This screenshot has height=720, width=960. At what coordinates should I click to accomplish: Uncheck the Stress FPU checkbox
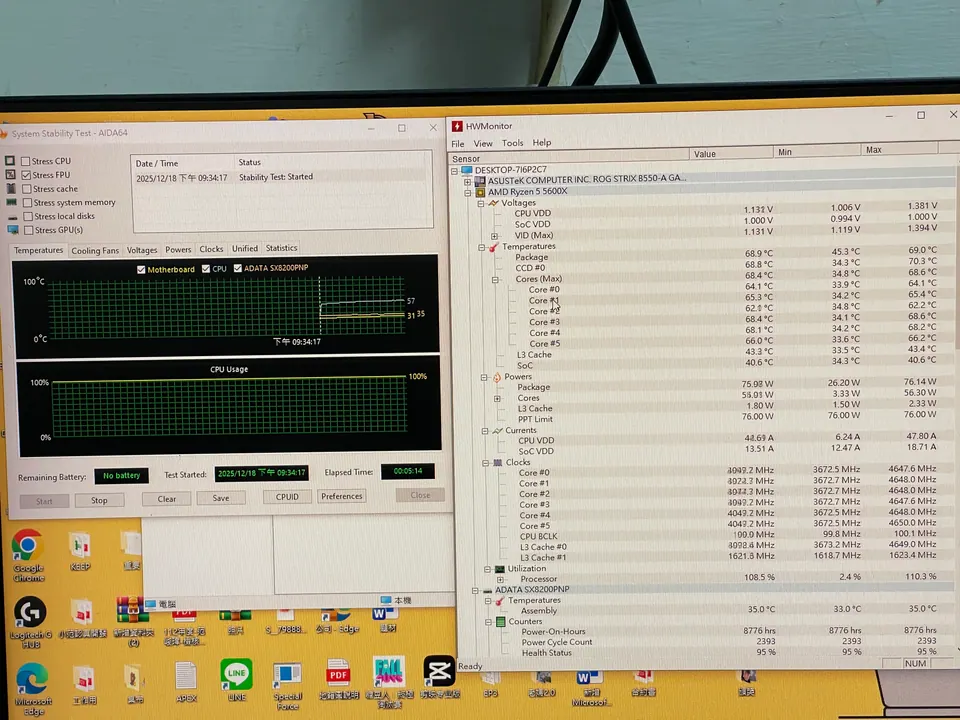pos(26,175)
